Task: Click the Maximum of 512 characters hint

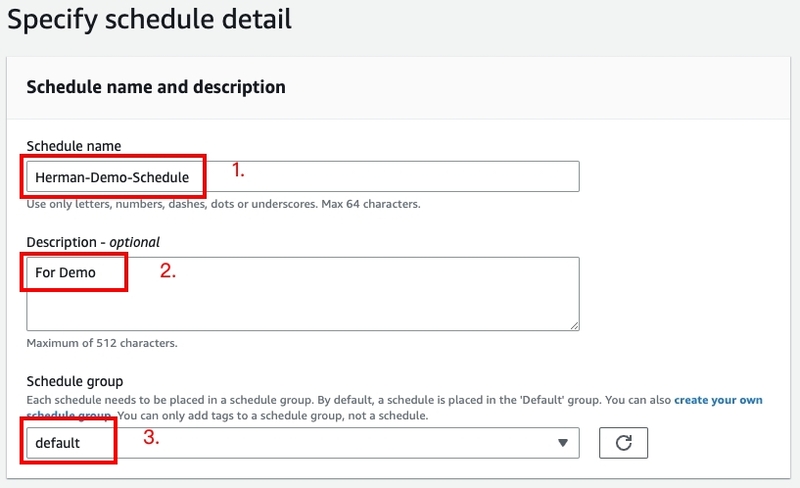Action: pyautogui.click(x=102, y=343)
